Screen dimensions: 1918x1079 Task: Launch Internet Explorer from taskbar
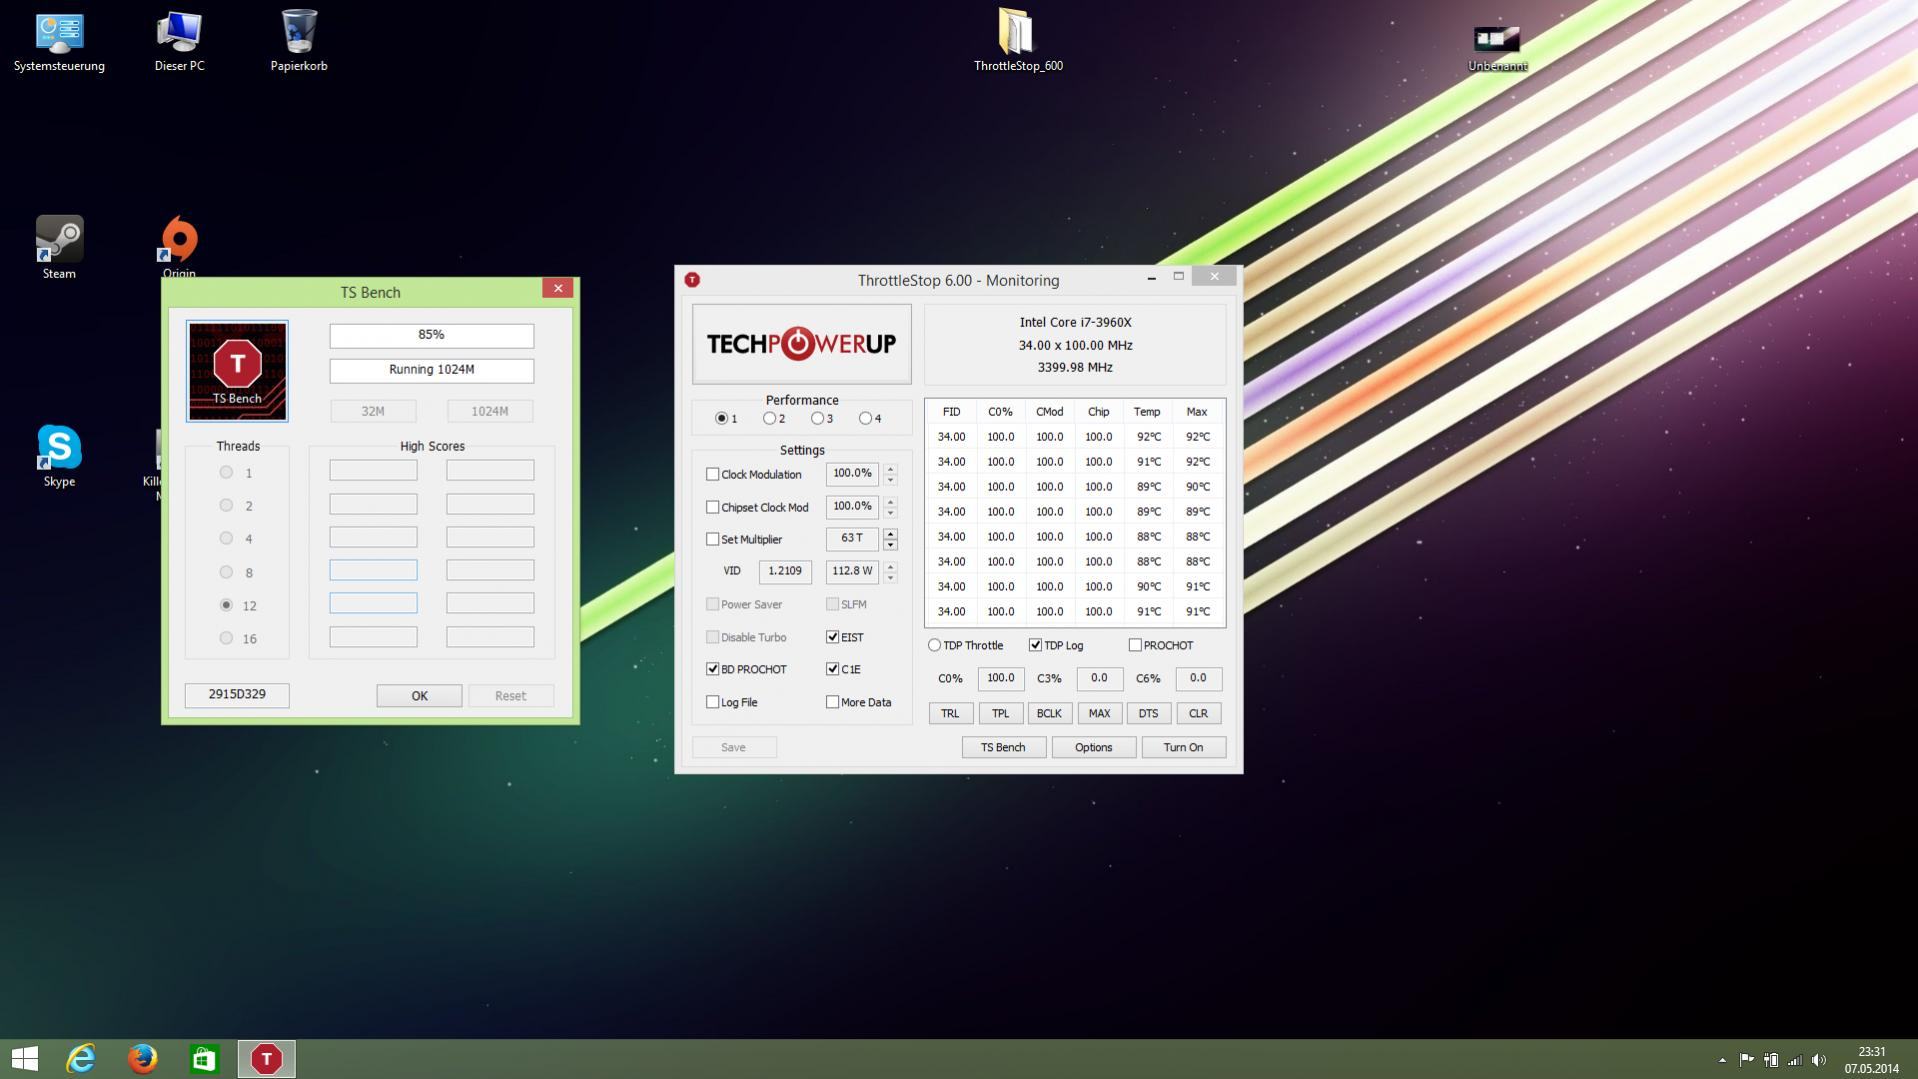81,1058
